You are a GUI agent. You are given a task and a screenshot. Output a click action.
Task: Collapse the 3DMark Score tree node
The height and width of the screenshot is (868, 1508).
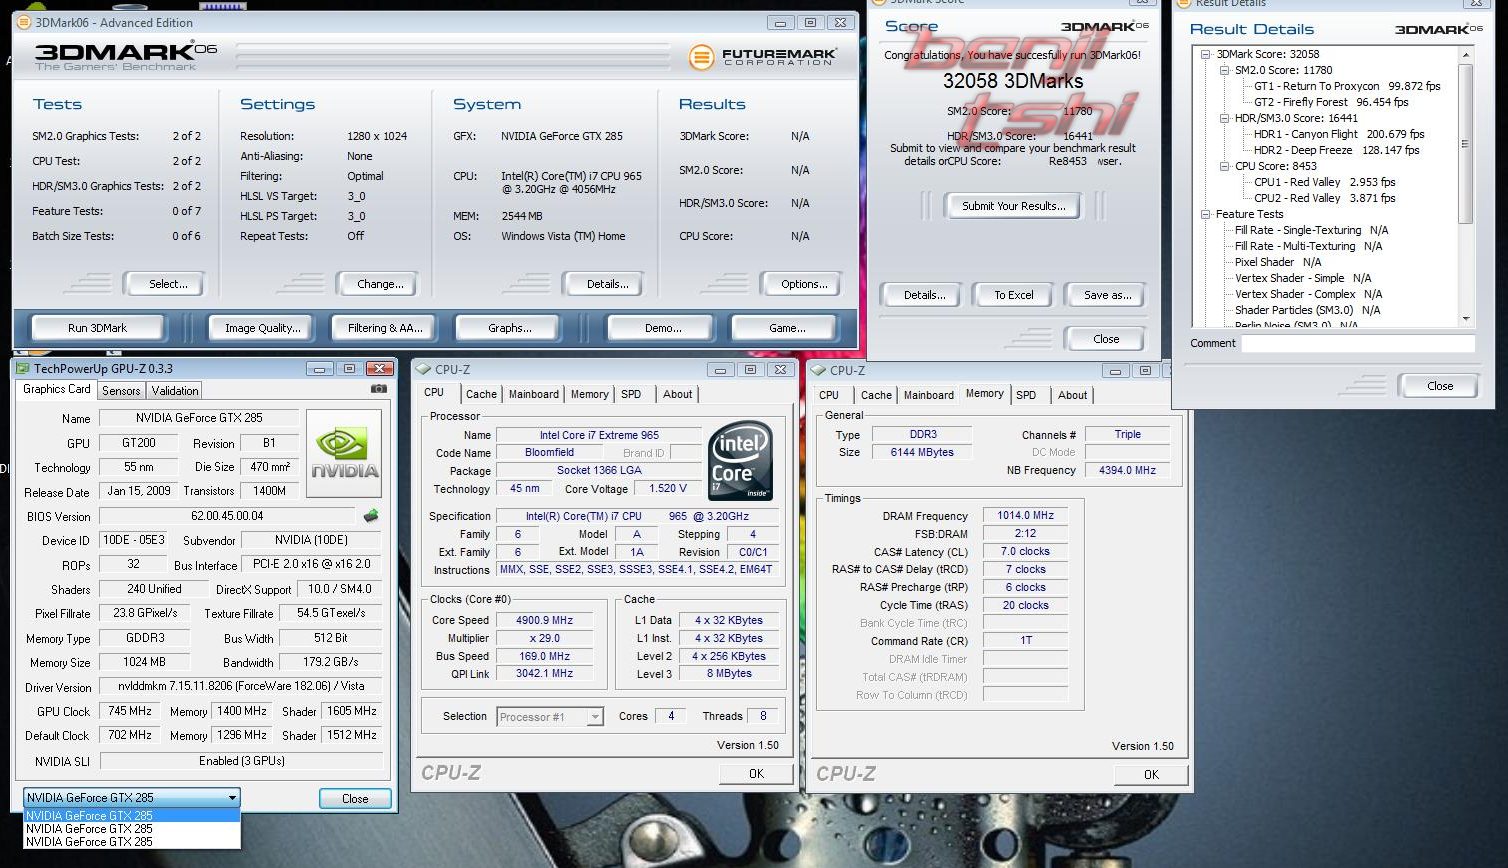(1206, 54)
